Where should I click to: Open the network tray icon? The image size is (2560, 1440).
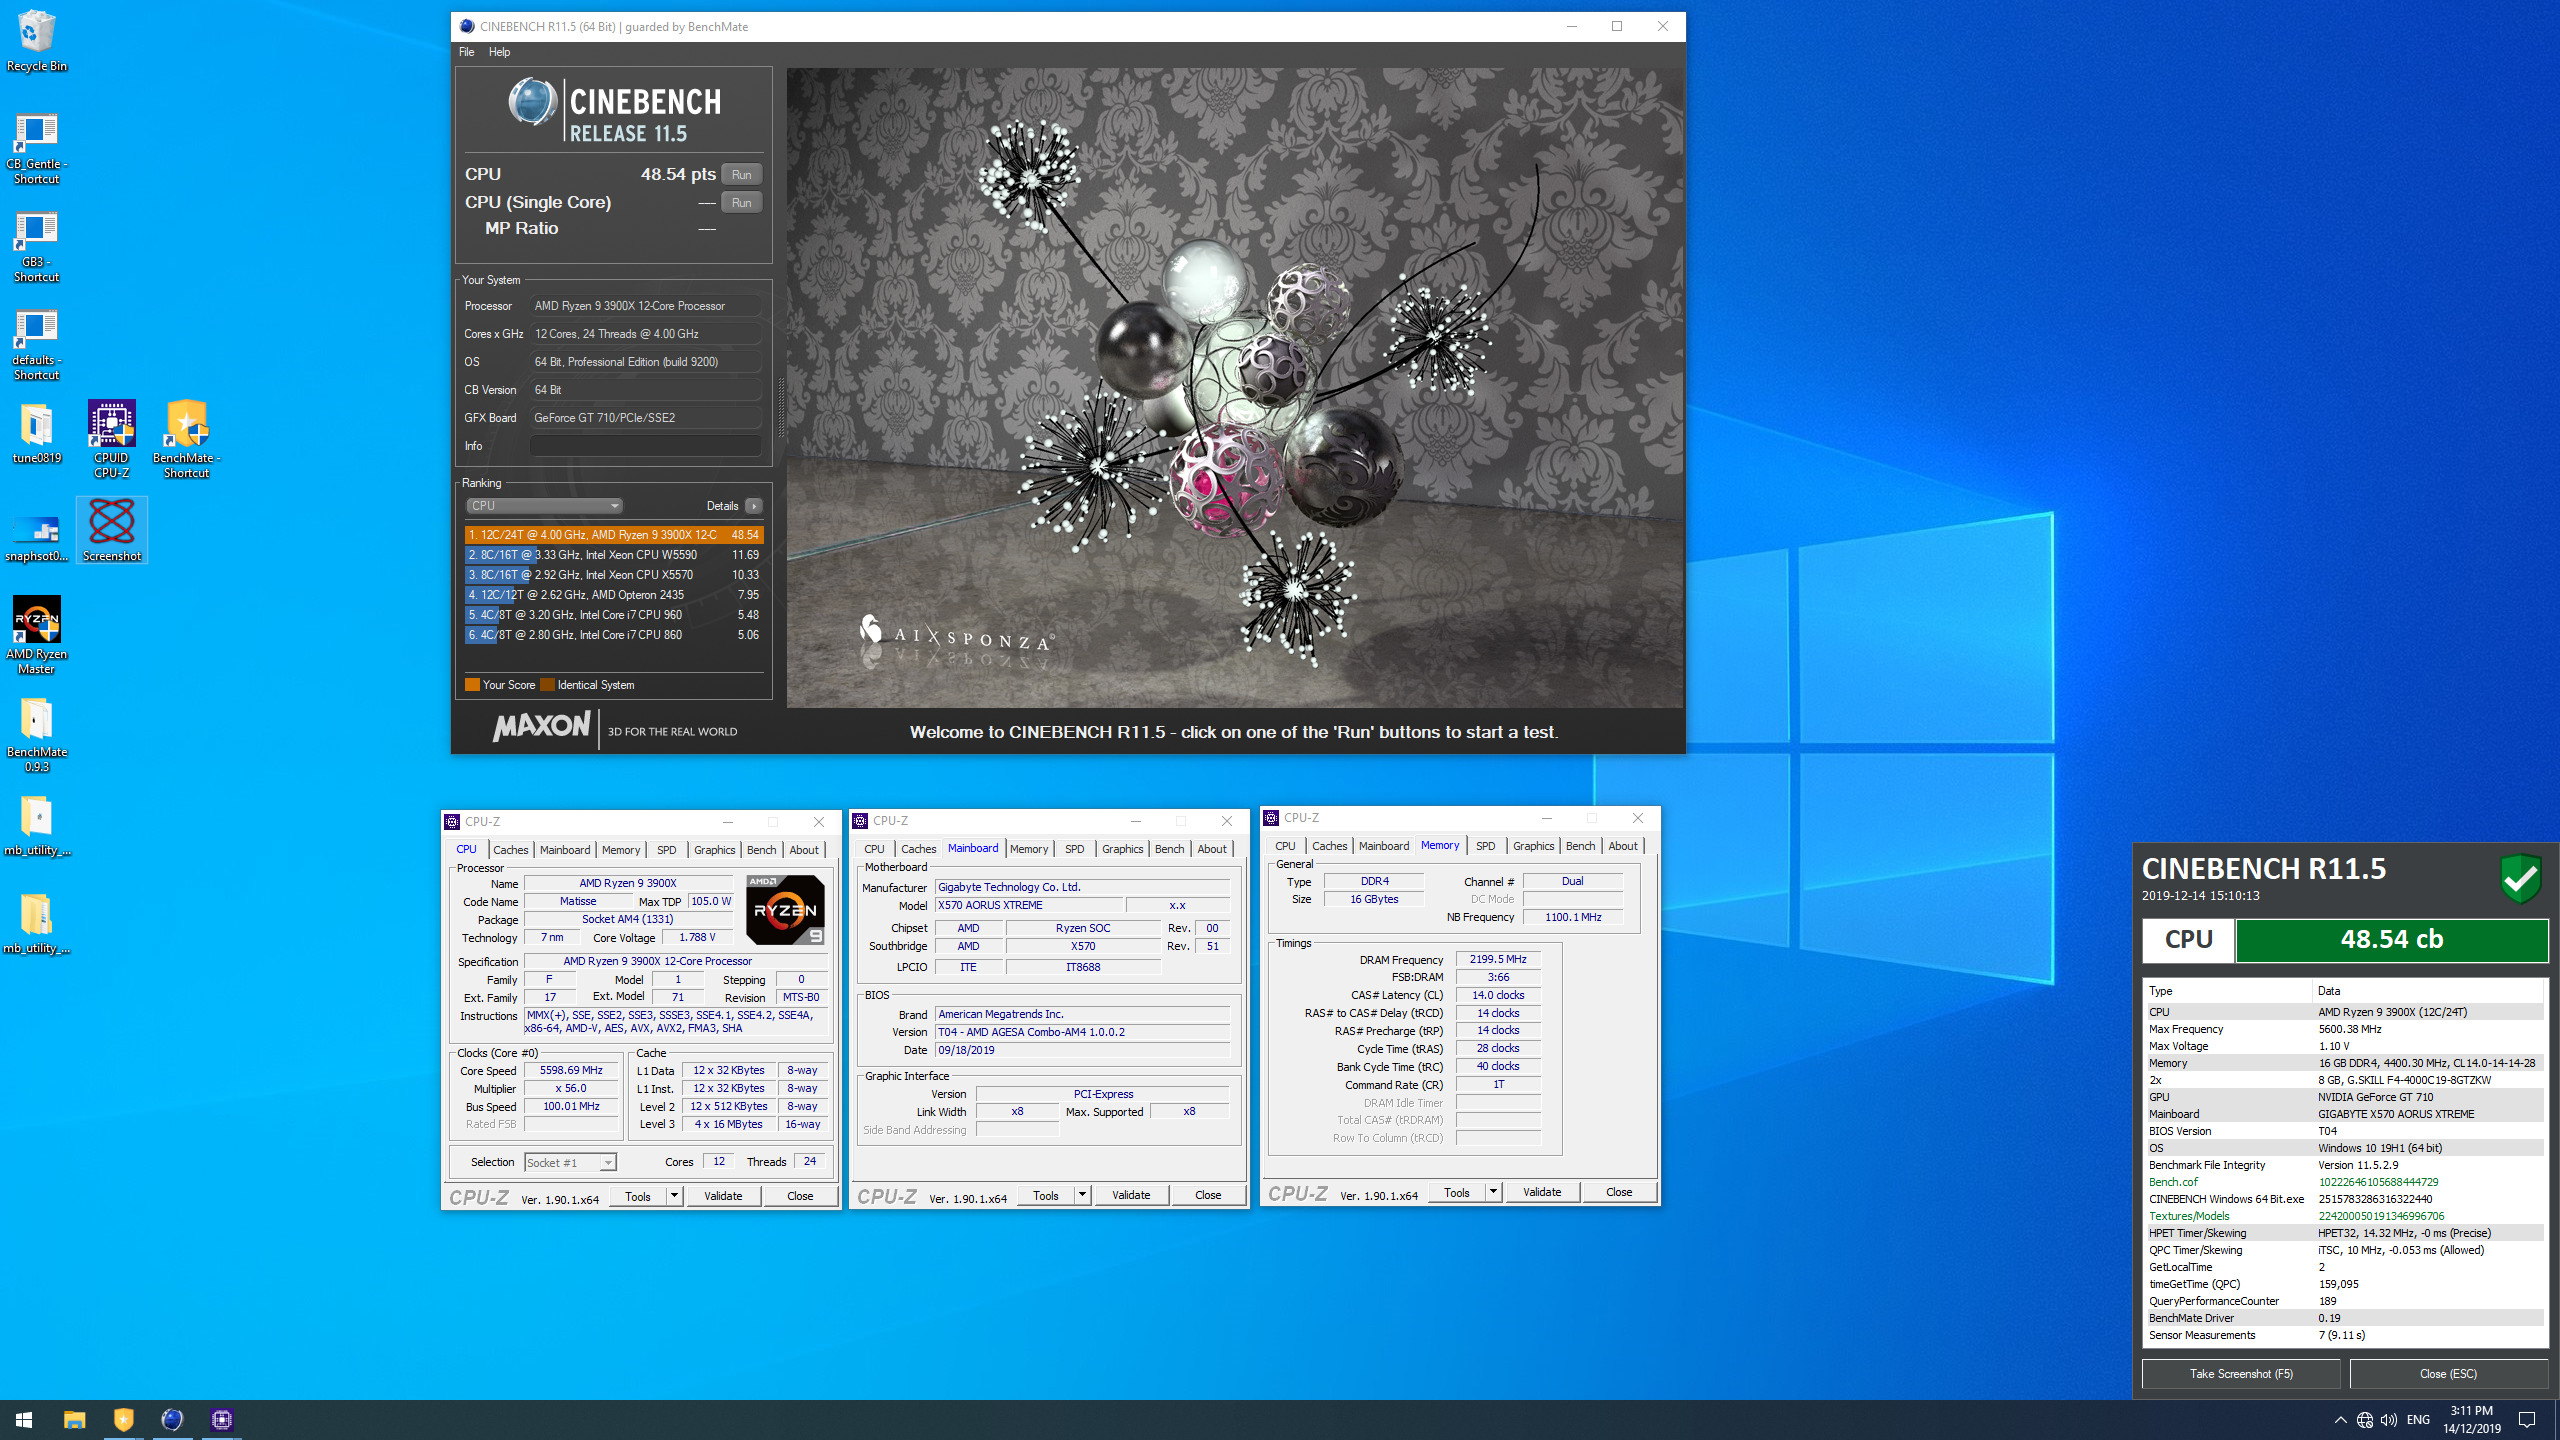point(2365,1420)
